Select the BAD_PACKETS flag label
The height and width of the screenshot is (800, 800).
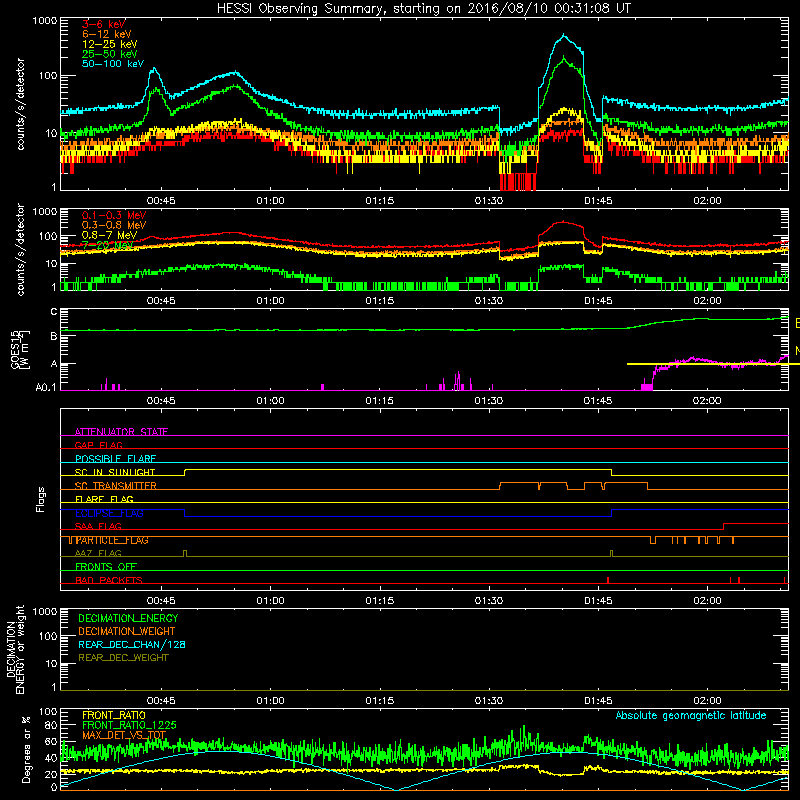point(109,580)
